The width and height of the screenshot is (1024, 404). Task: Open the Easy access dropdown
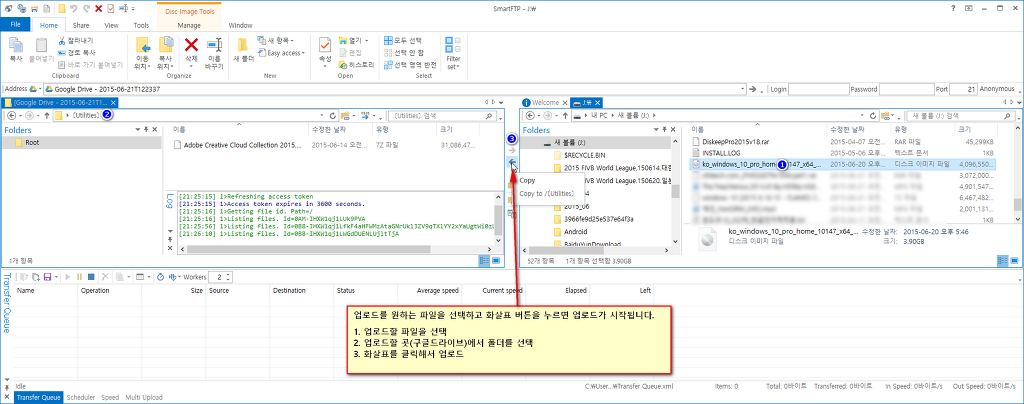[x=281, y=53]
